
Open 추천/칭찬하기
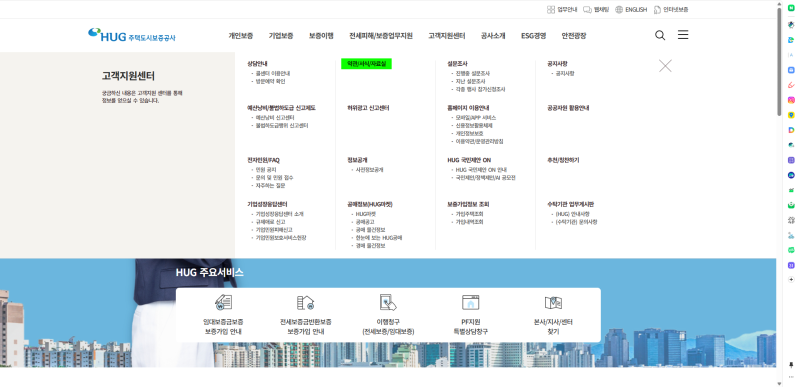563,160
